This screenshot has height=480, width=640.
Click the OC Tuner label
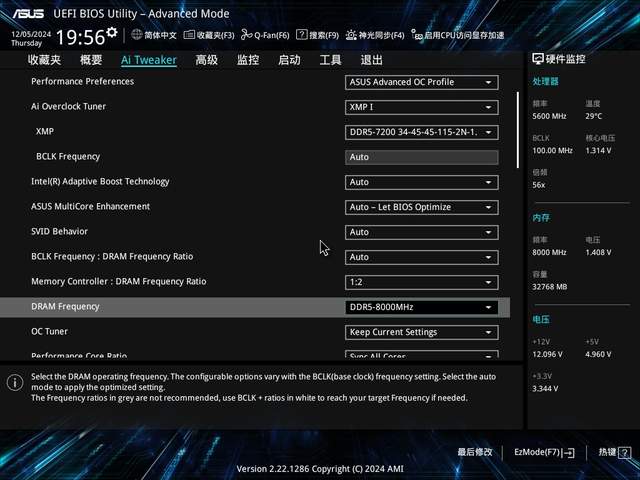pos(49,331)
